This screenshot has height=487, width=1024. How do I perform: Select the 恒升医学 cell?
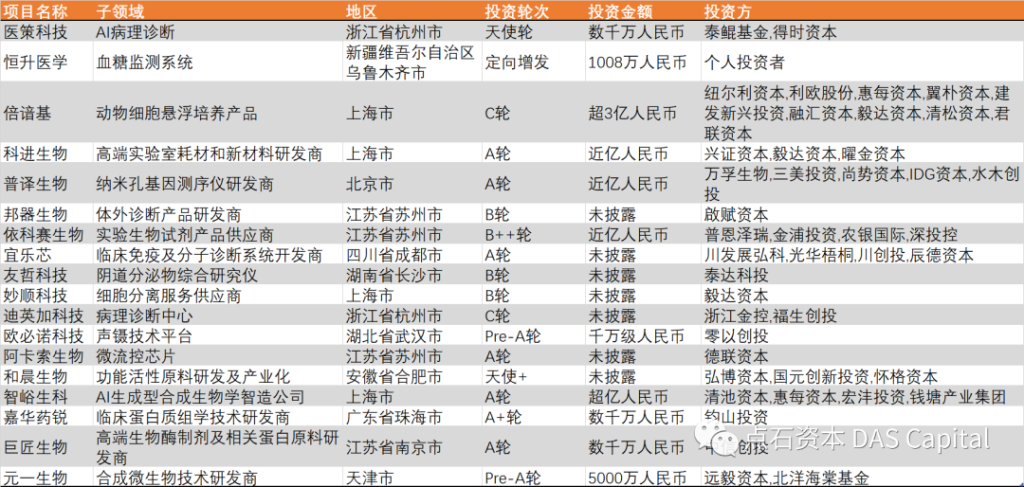47,62
